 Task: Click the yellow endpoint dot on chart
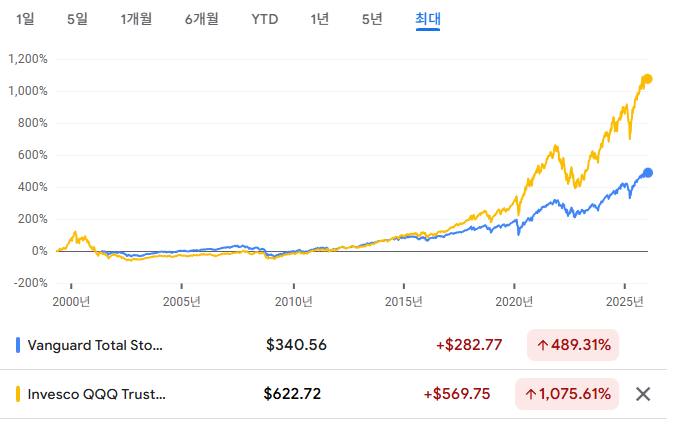647,79
